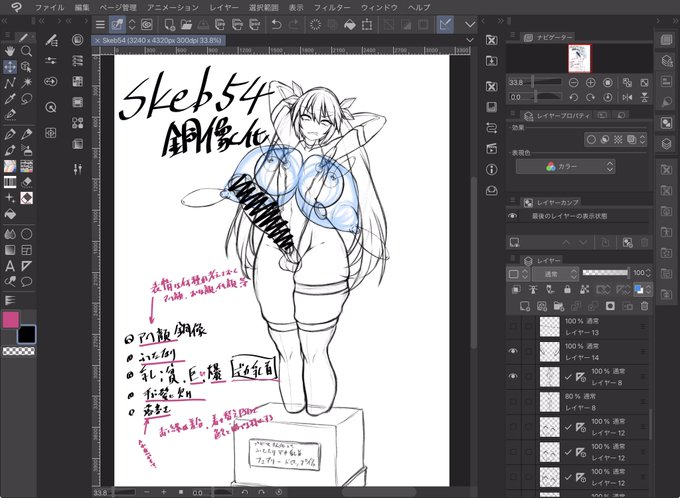680x498 pixels.
Task: Open the カラー expression color dropdown
Action: (566, 167)
